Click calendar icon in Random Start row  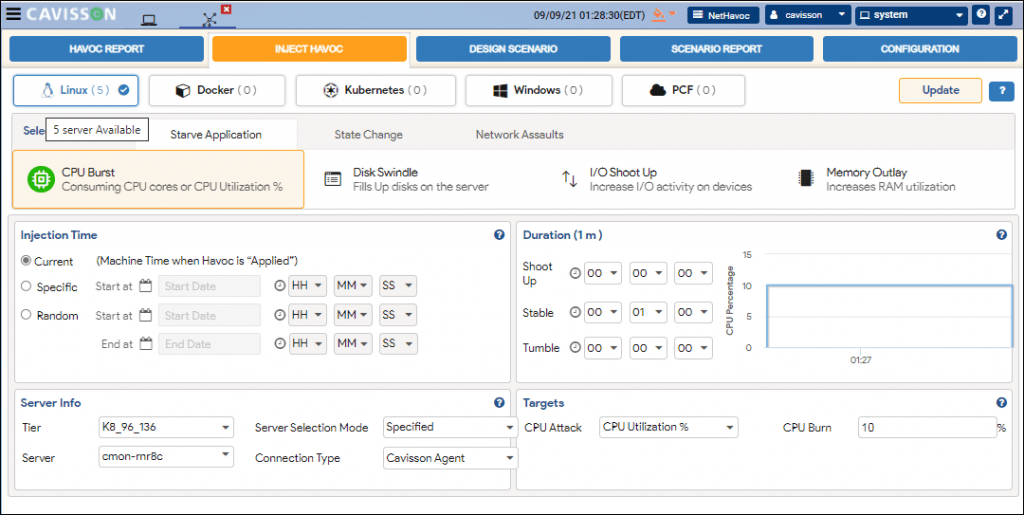pyautogui.click(x=146, y=315)
